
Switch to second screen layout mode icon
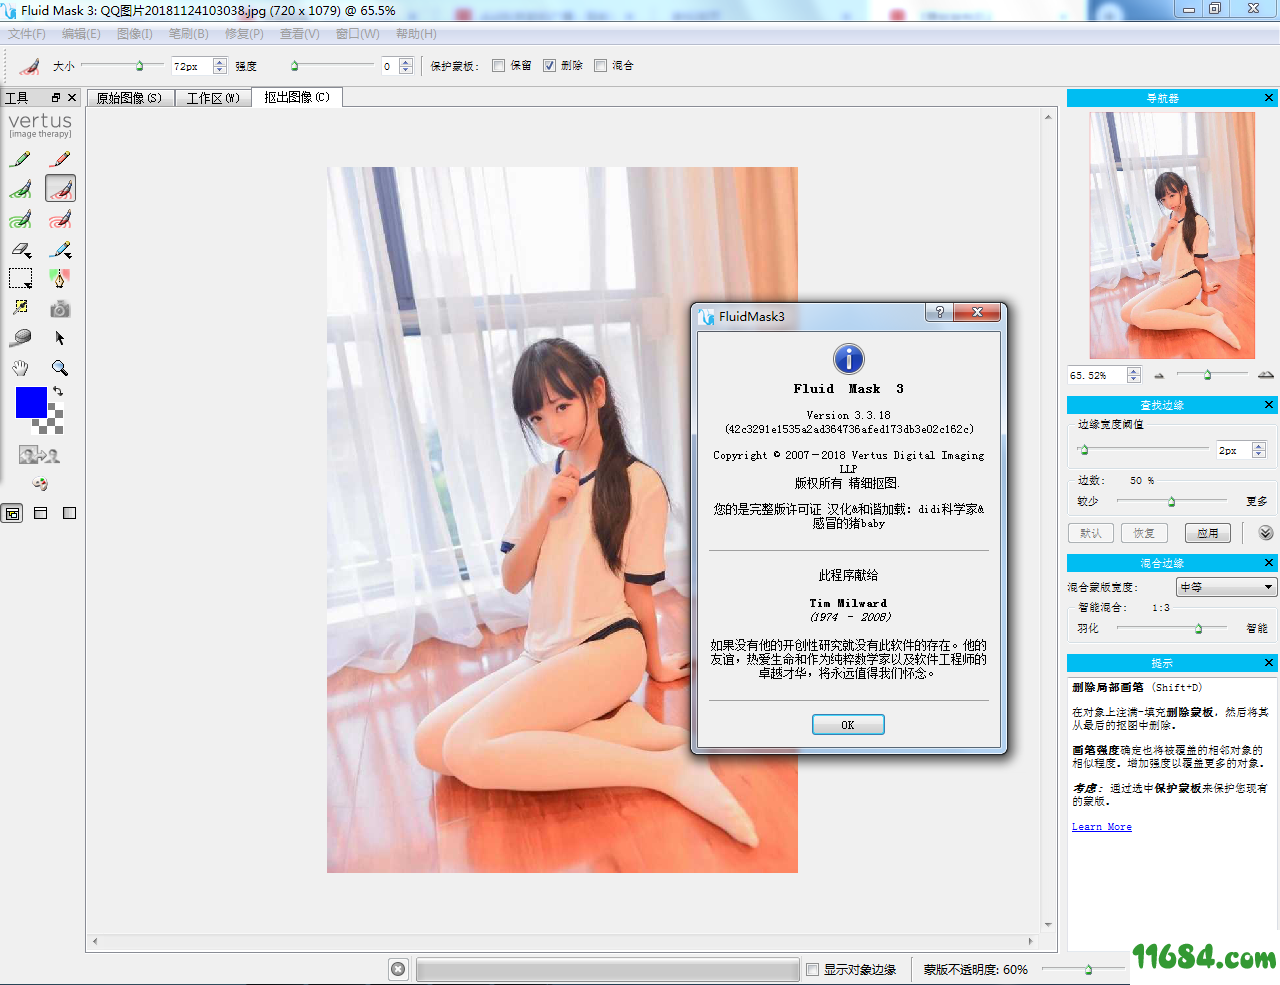(41, 513)
